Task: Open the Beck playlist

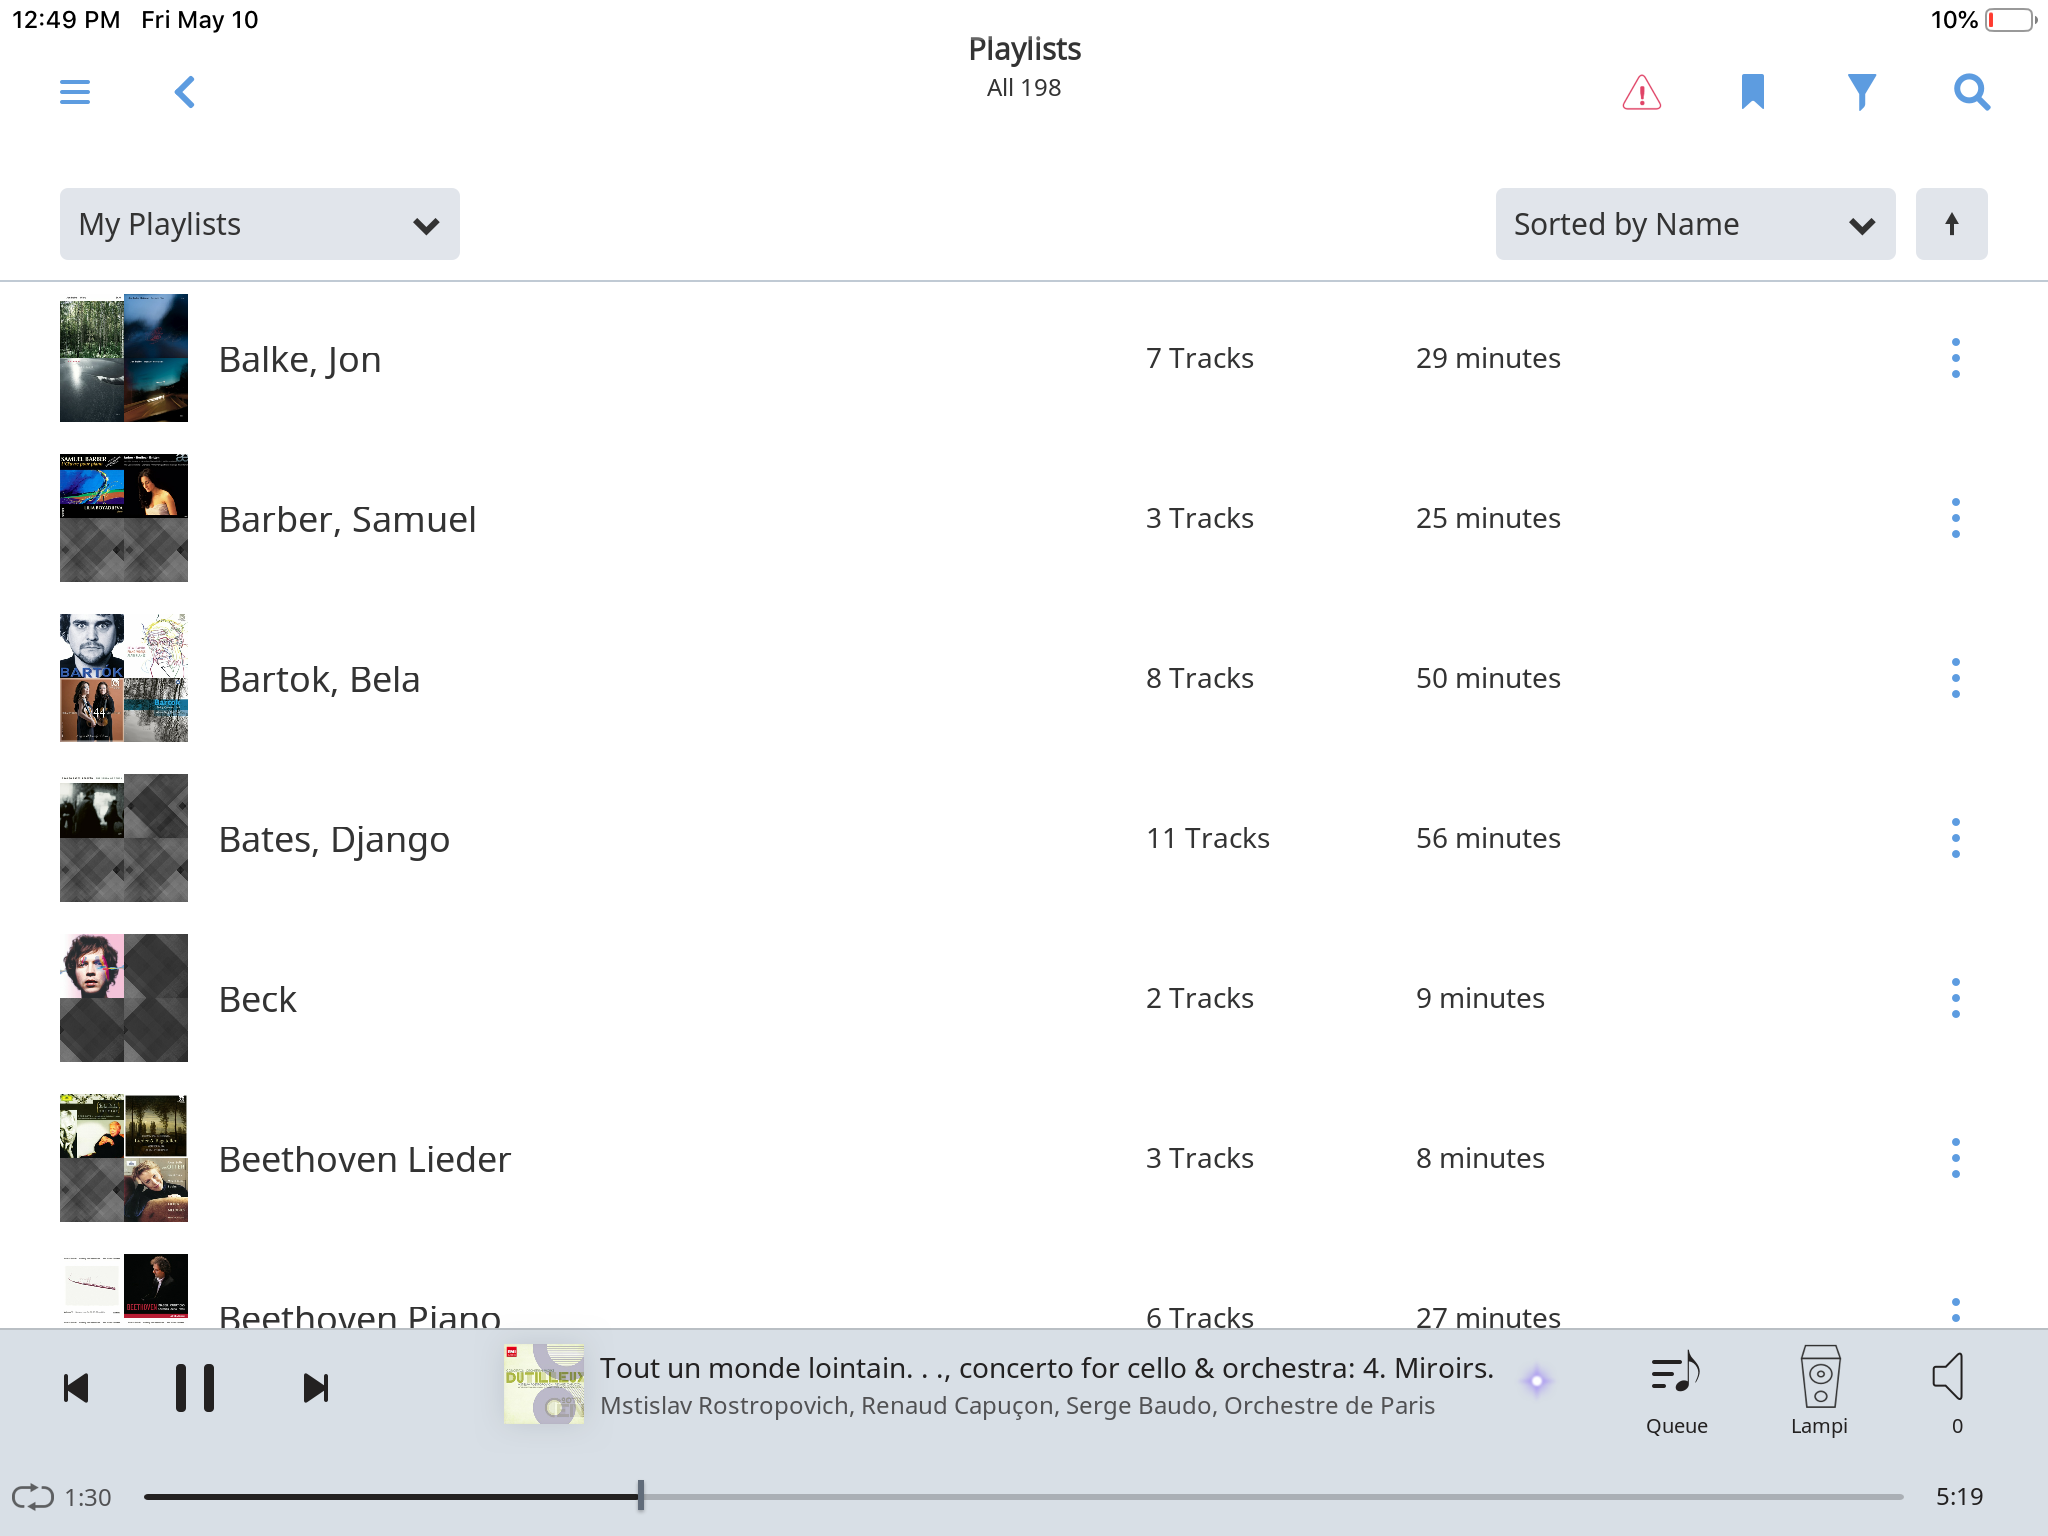Action: click(258, 999)
